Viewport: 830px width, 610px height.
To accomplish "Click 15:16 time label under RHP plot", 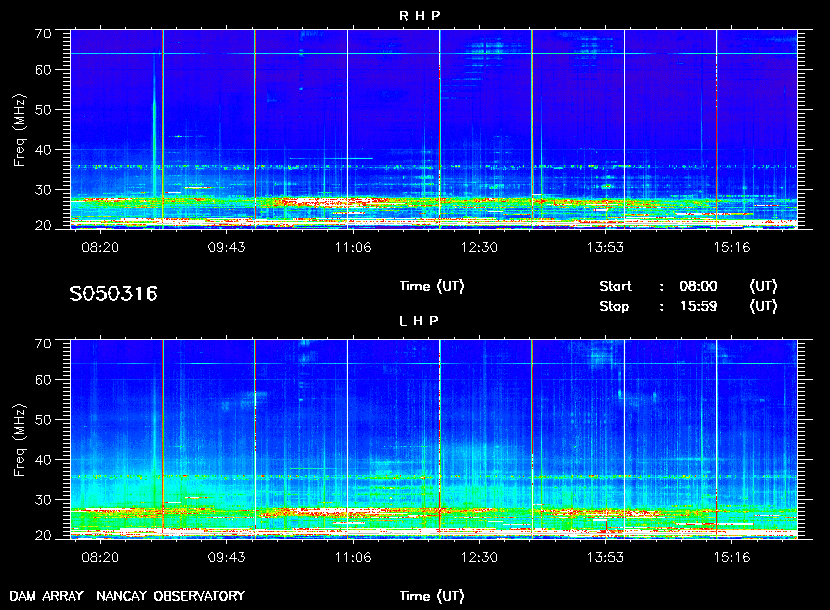I will point(732,247).
